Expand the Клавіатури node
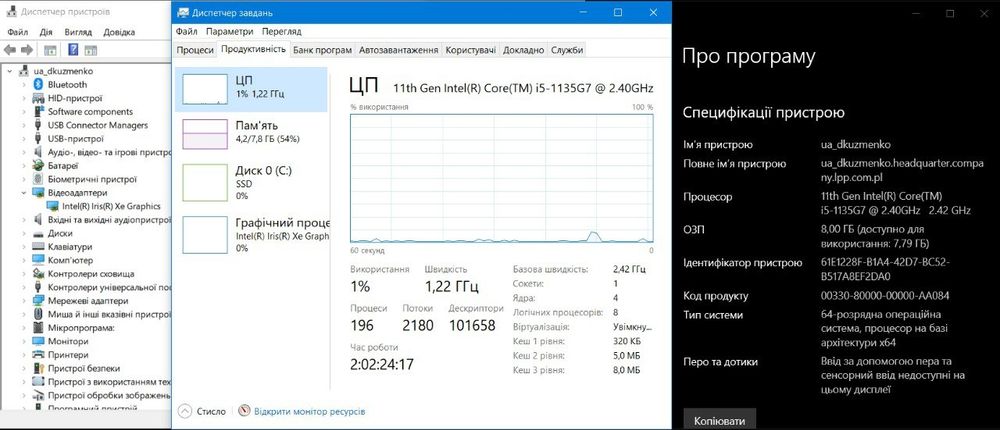 point(24,247)
